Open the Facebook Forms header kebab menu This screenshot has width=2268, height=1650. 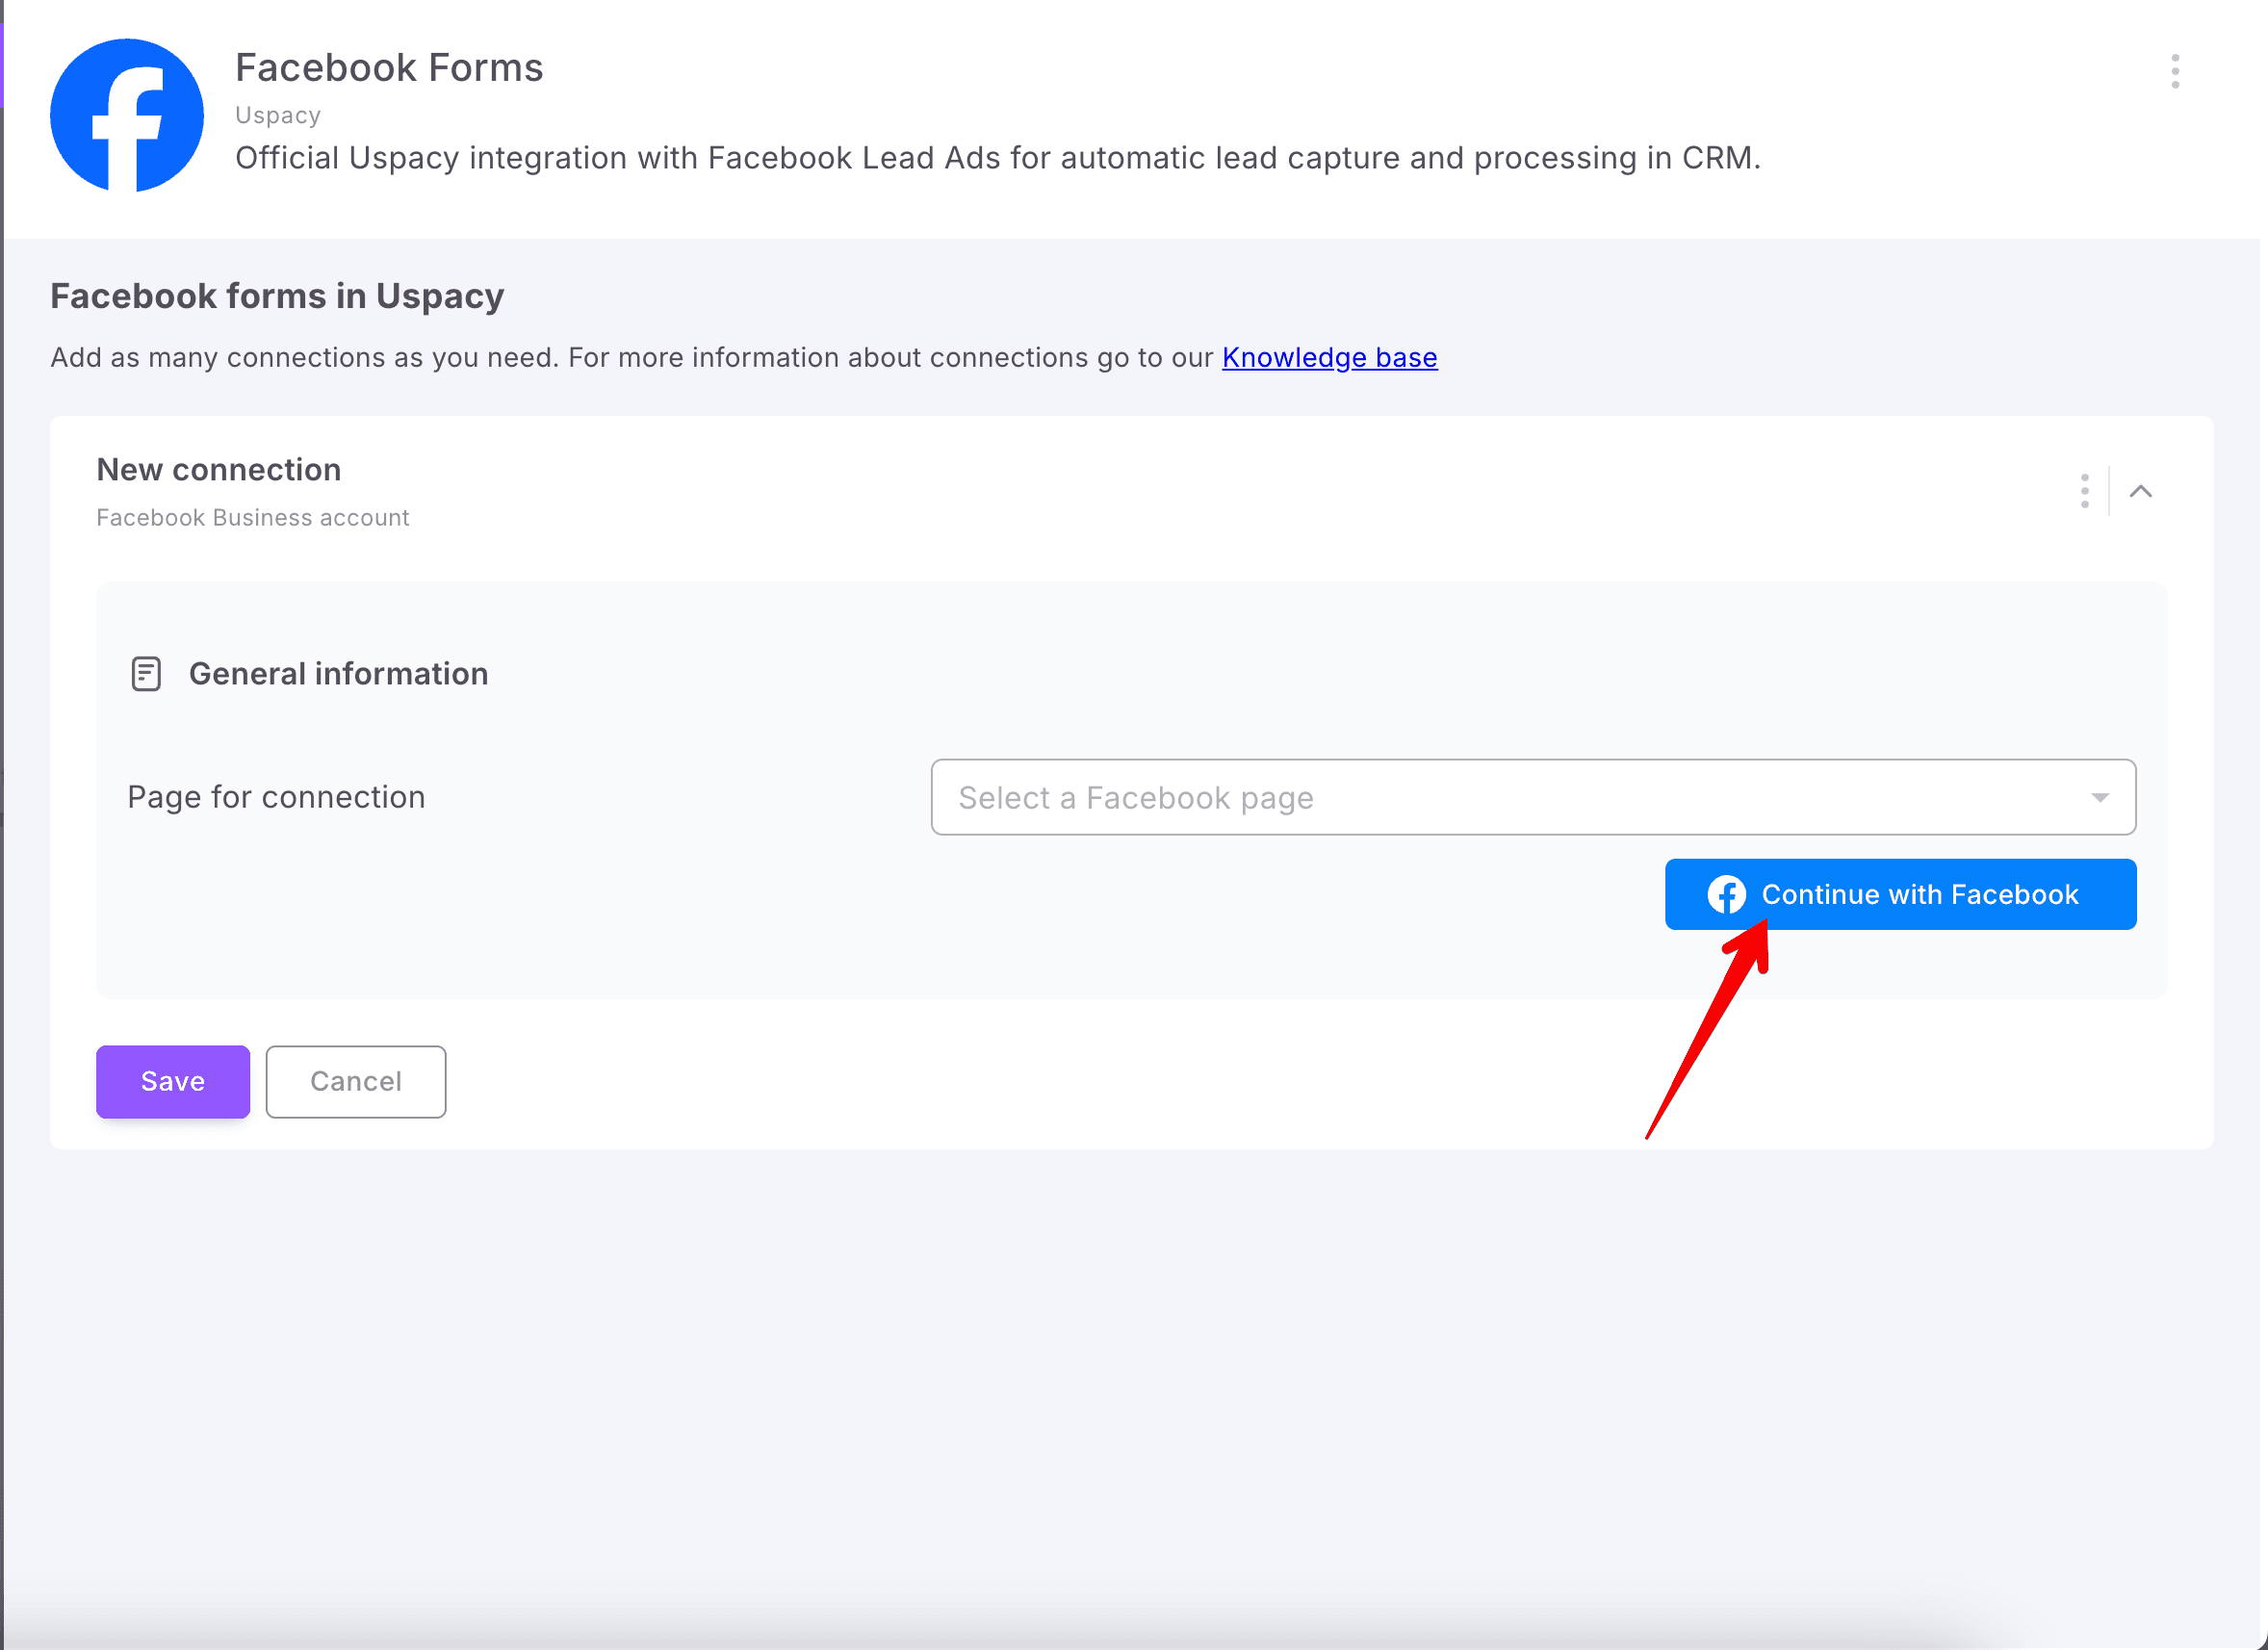pyautogui.click(x=2175, y=71)
